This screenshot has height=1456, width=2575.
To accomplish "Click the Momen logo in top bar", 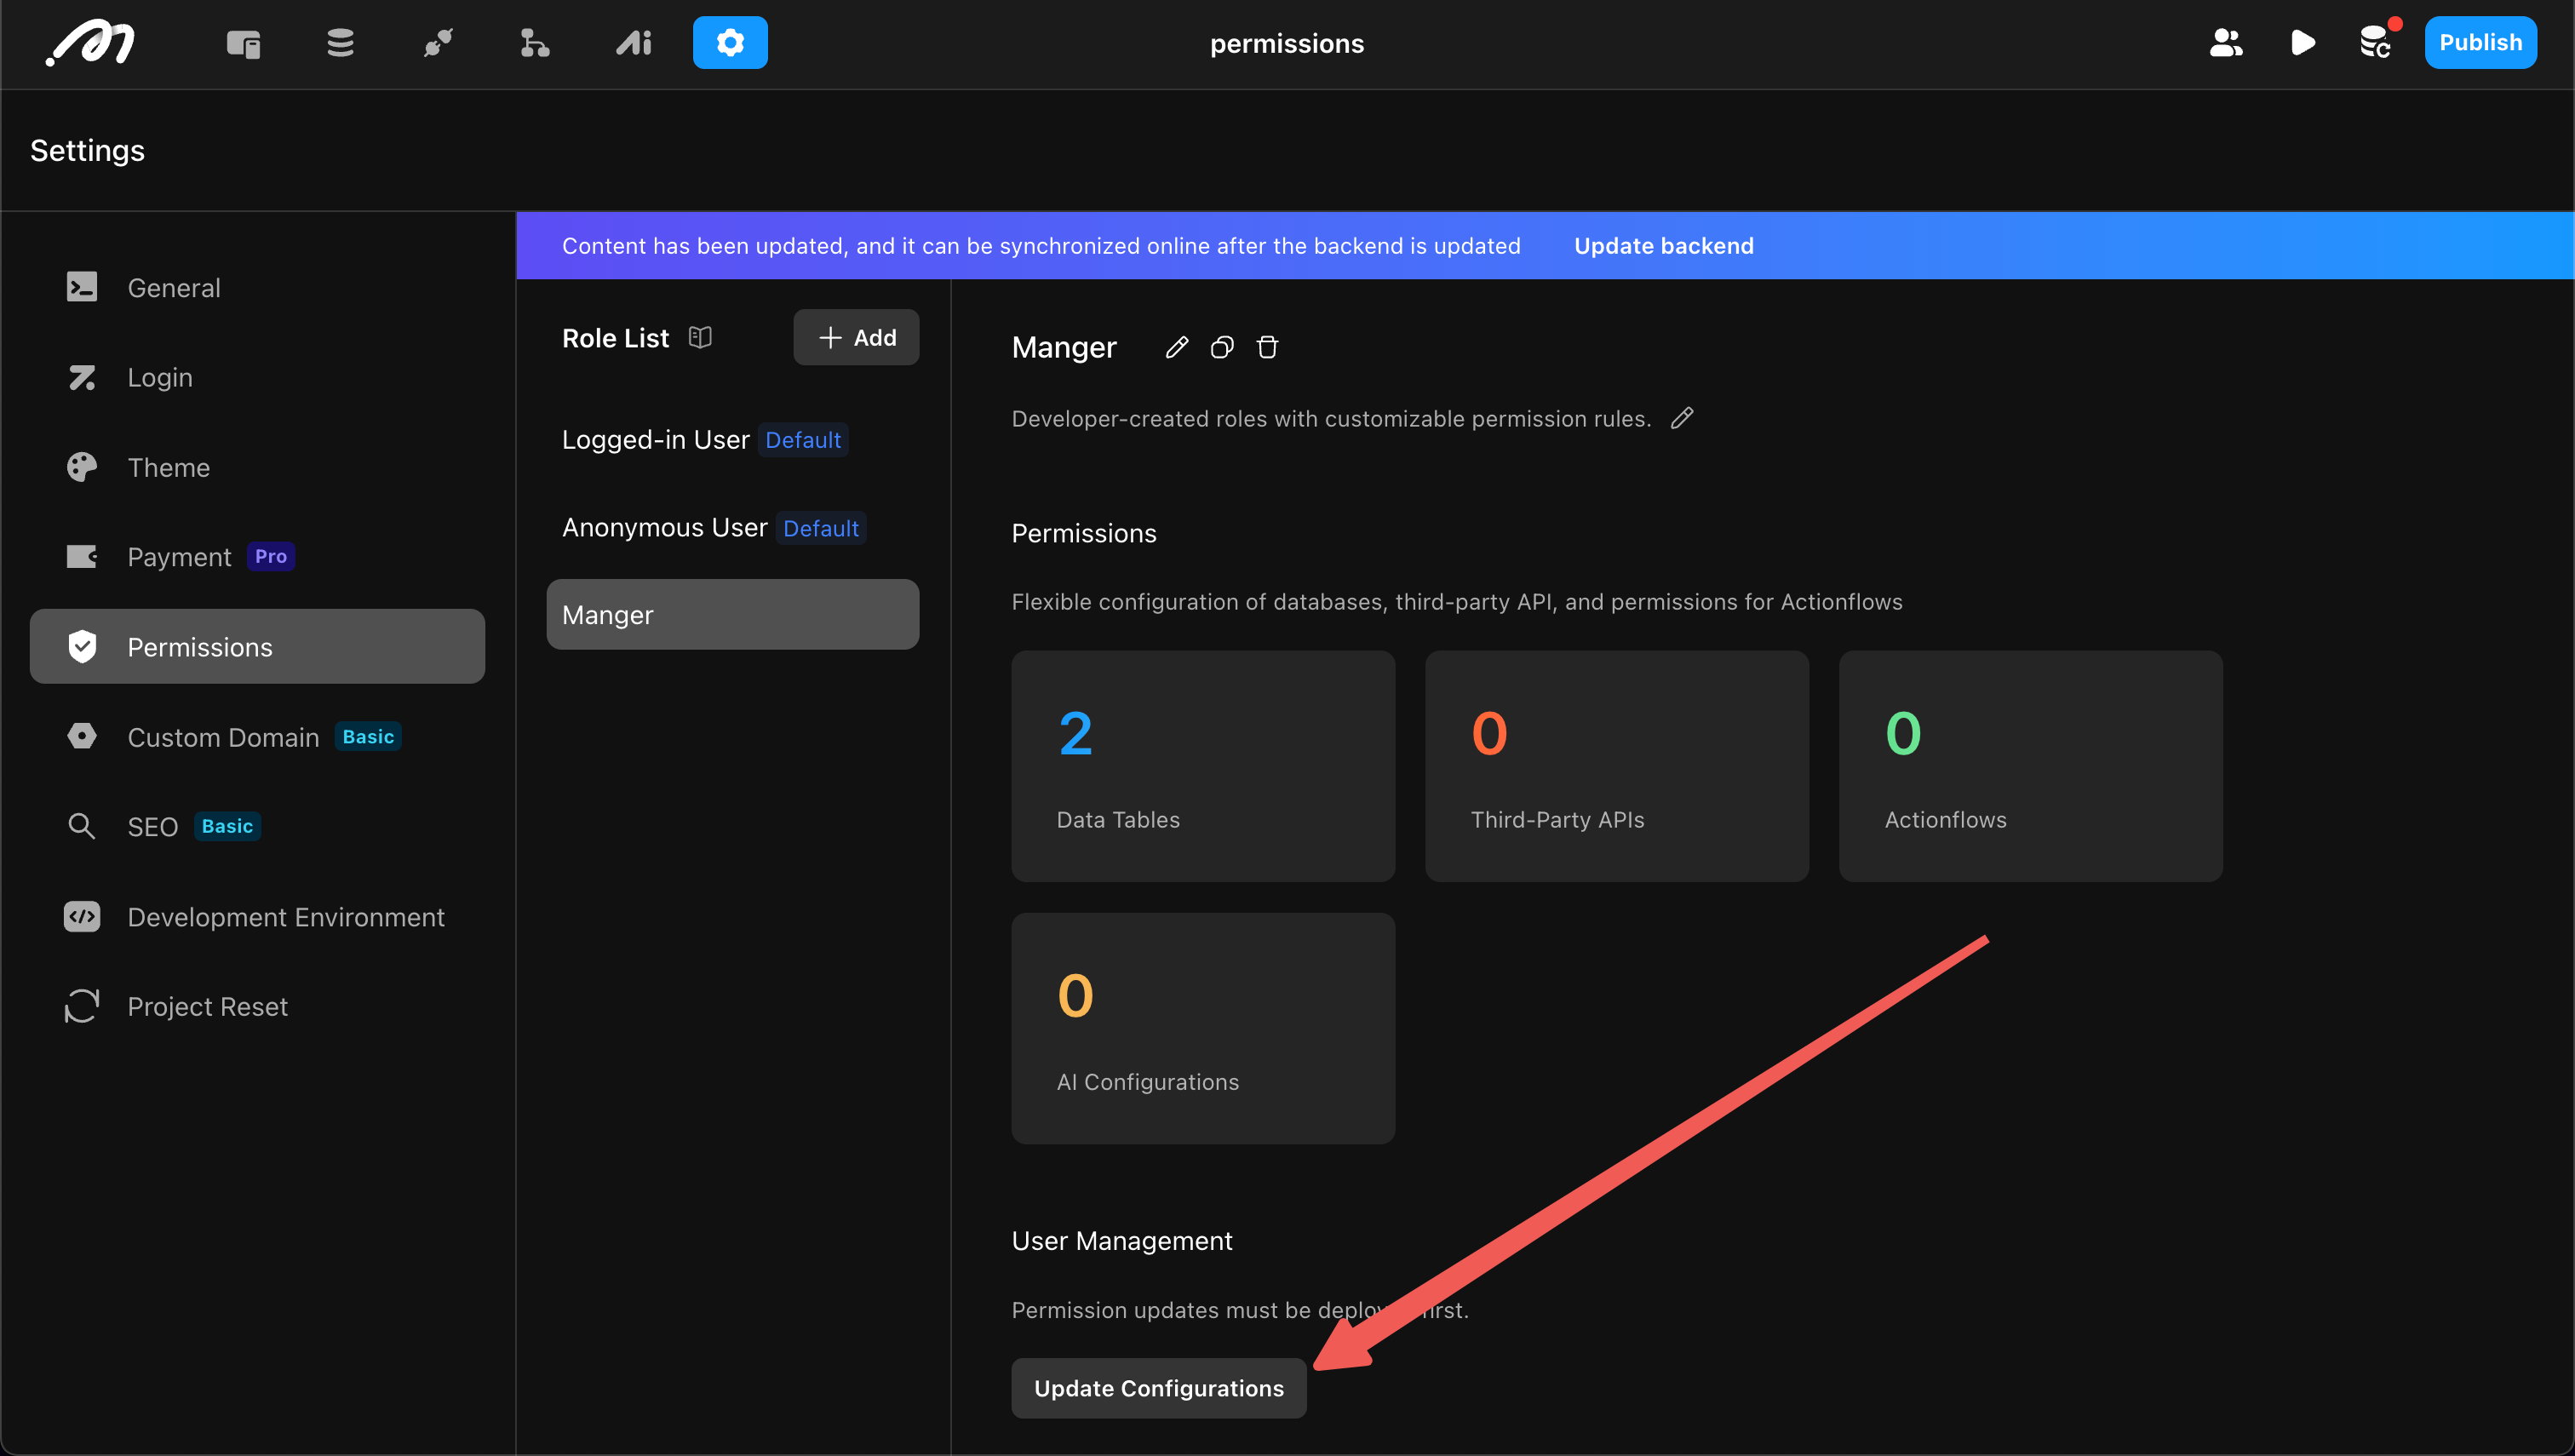I will click(90, 43).
